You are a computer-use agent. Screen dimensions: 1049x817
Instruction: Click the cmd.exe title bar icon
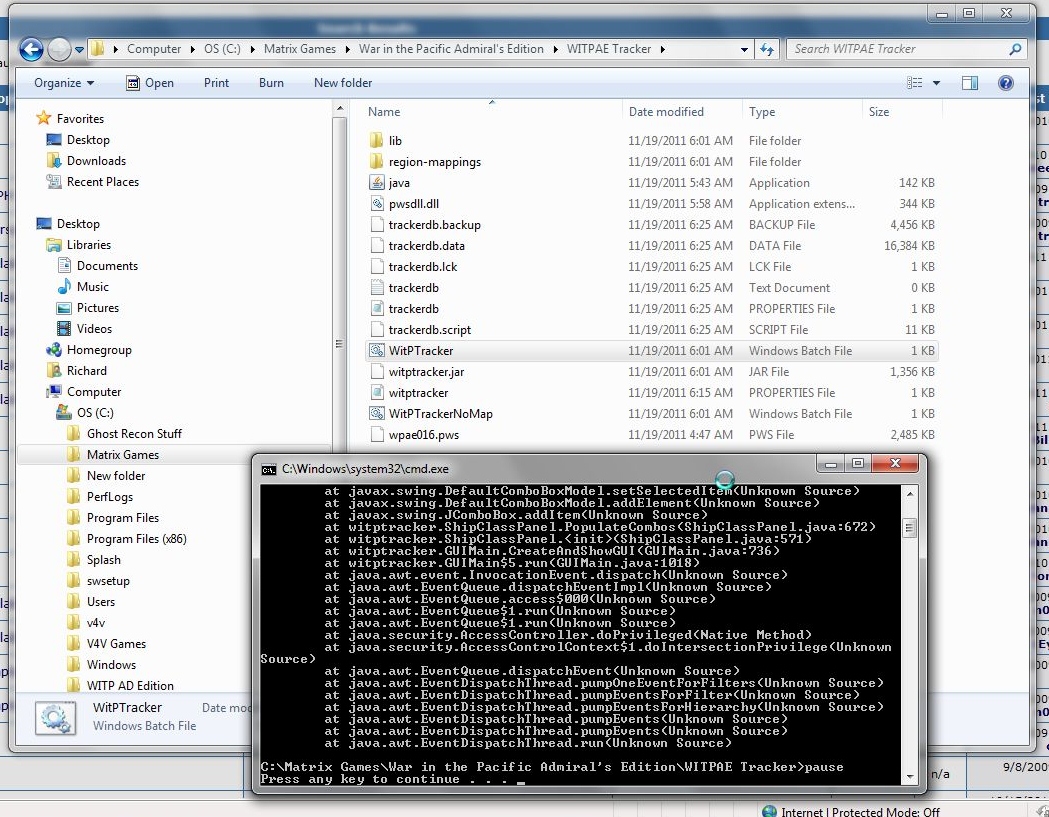tap(269, 468)
